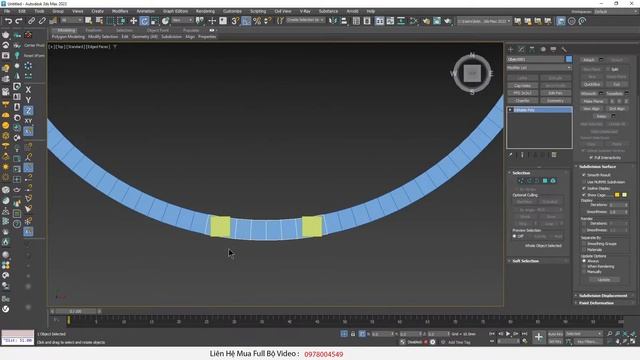Open the Motion command panel tab
640x360 pixels.
point(543,49)
